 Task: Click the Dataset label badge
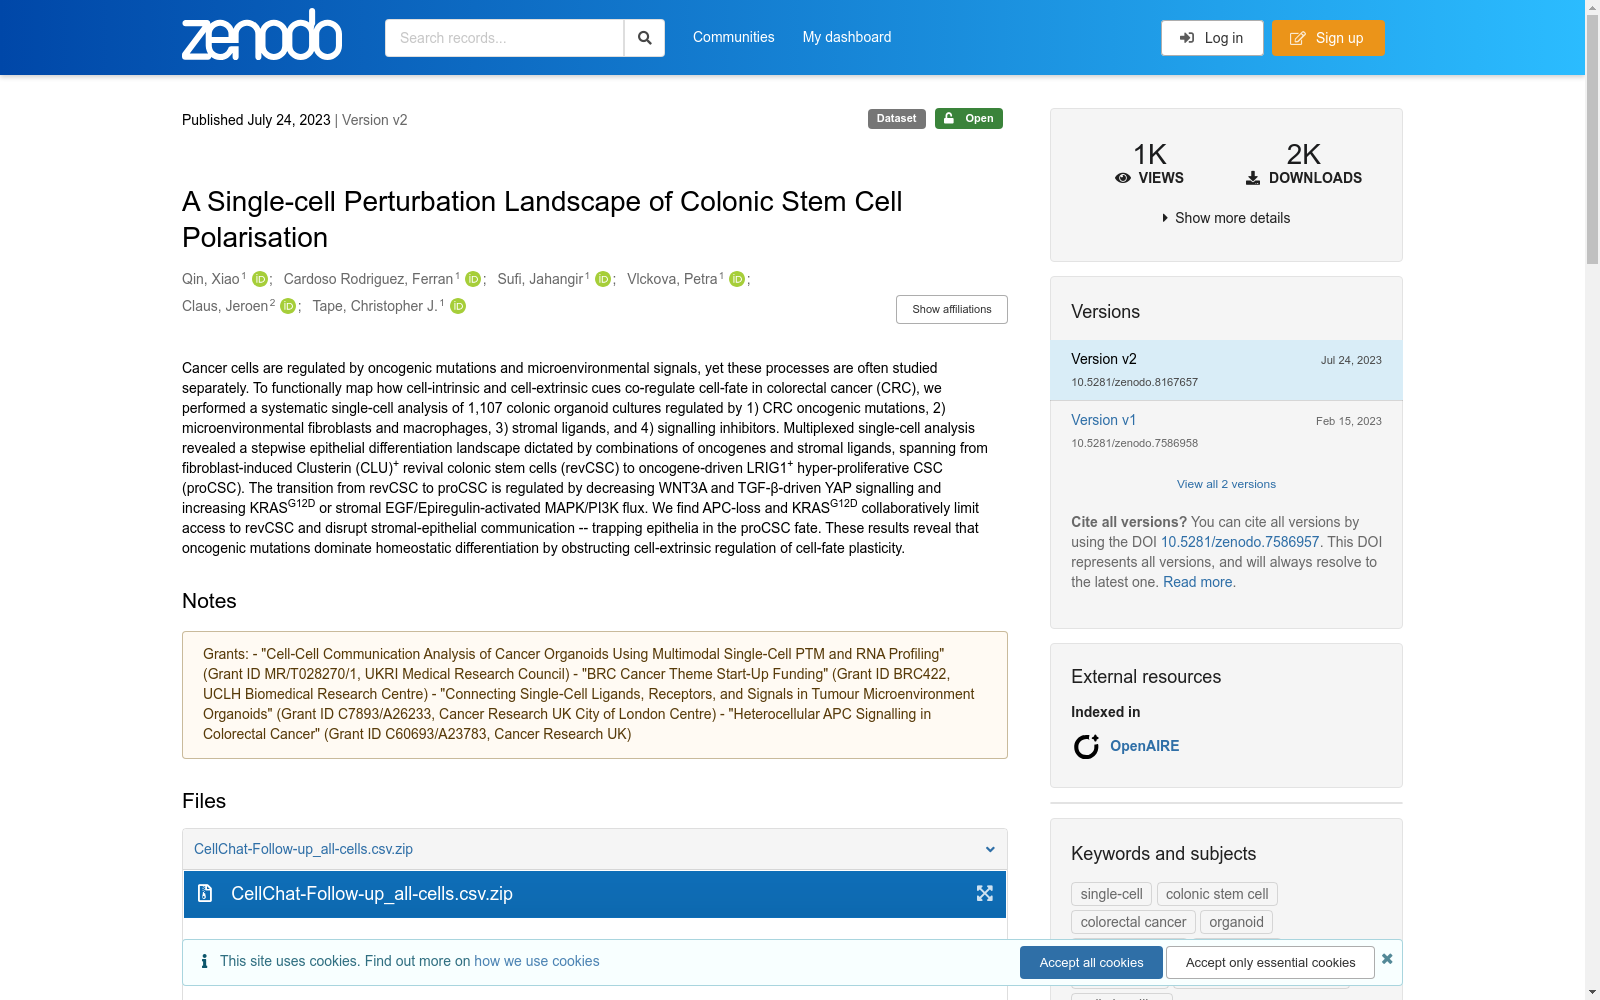tap(897, 118)
